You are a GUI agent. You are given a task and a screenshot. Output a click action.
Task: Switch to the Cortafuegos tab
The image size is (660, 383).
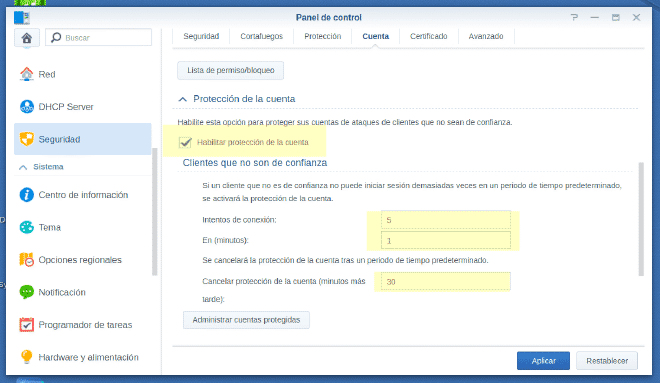click(x=261, y=36)
